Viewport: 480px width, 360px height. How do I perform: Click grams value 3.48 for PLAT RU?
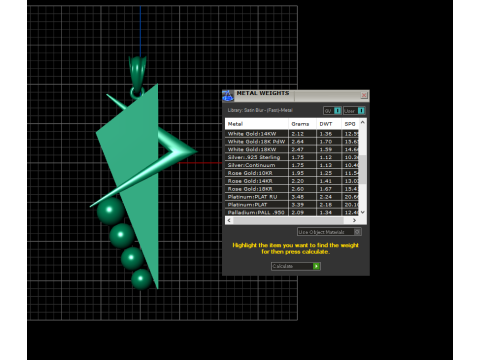click(298, 197)
